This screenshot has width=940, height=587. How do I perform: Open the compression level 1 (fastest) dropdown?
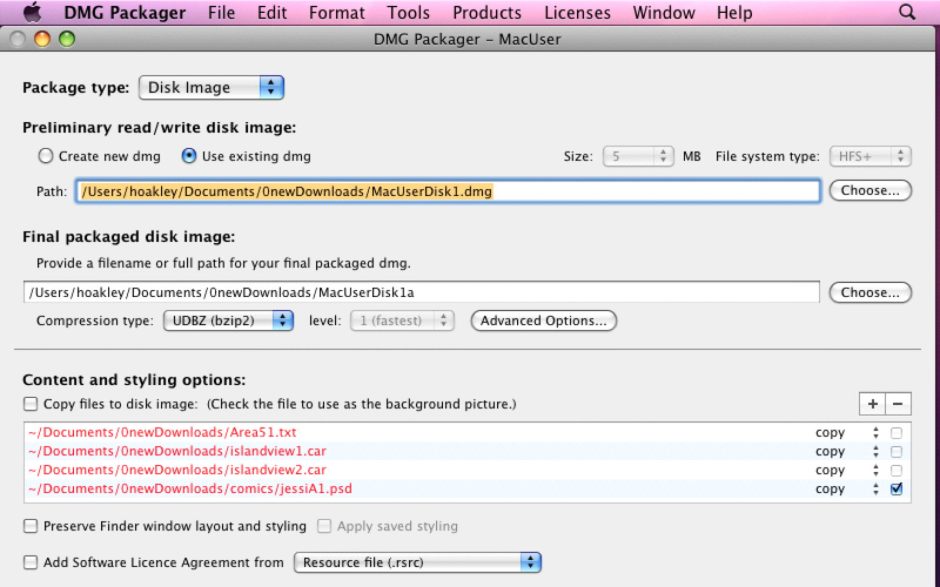point(402,321)
